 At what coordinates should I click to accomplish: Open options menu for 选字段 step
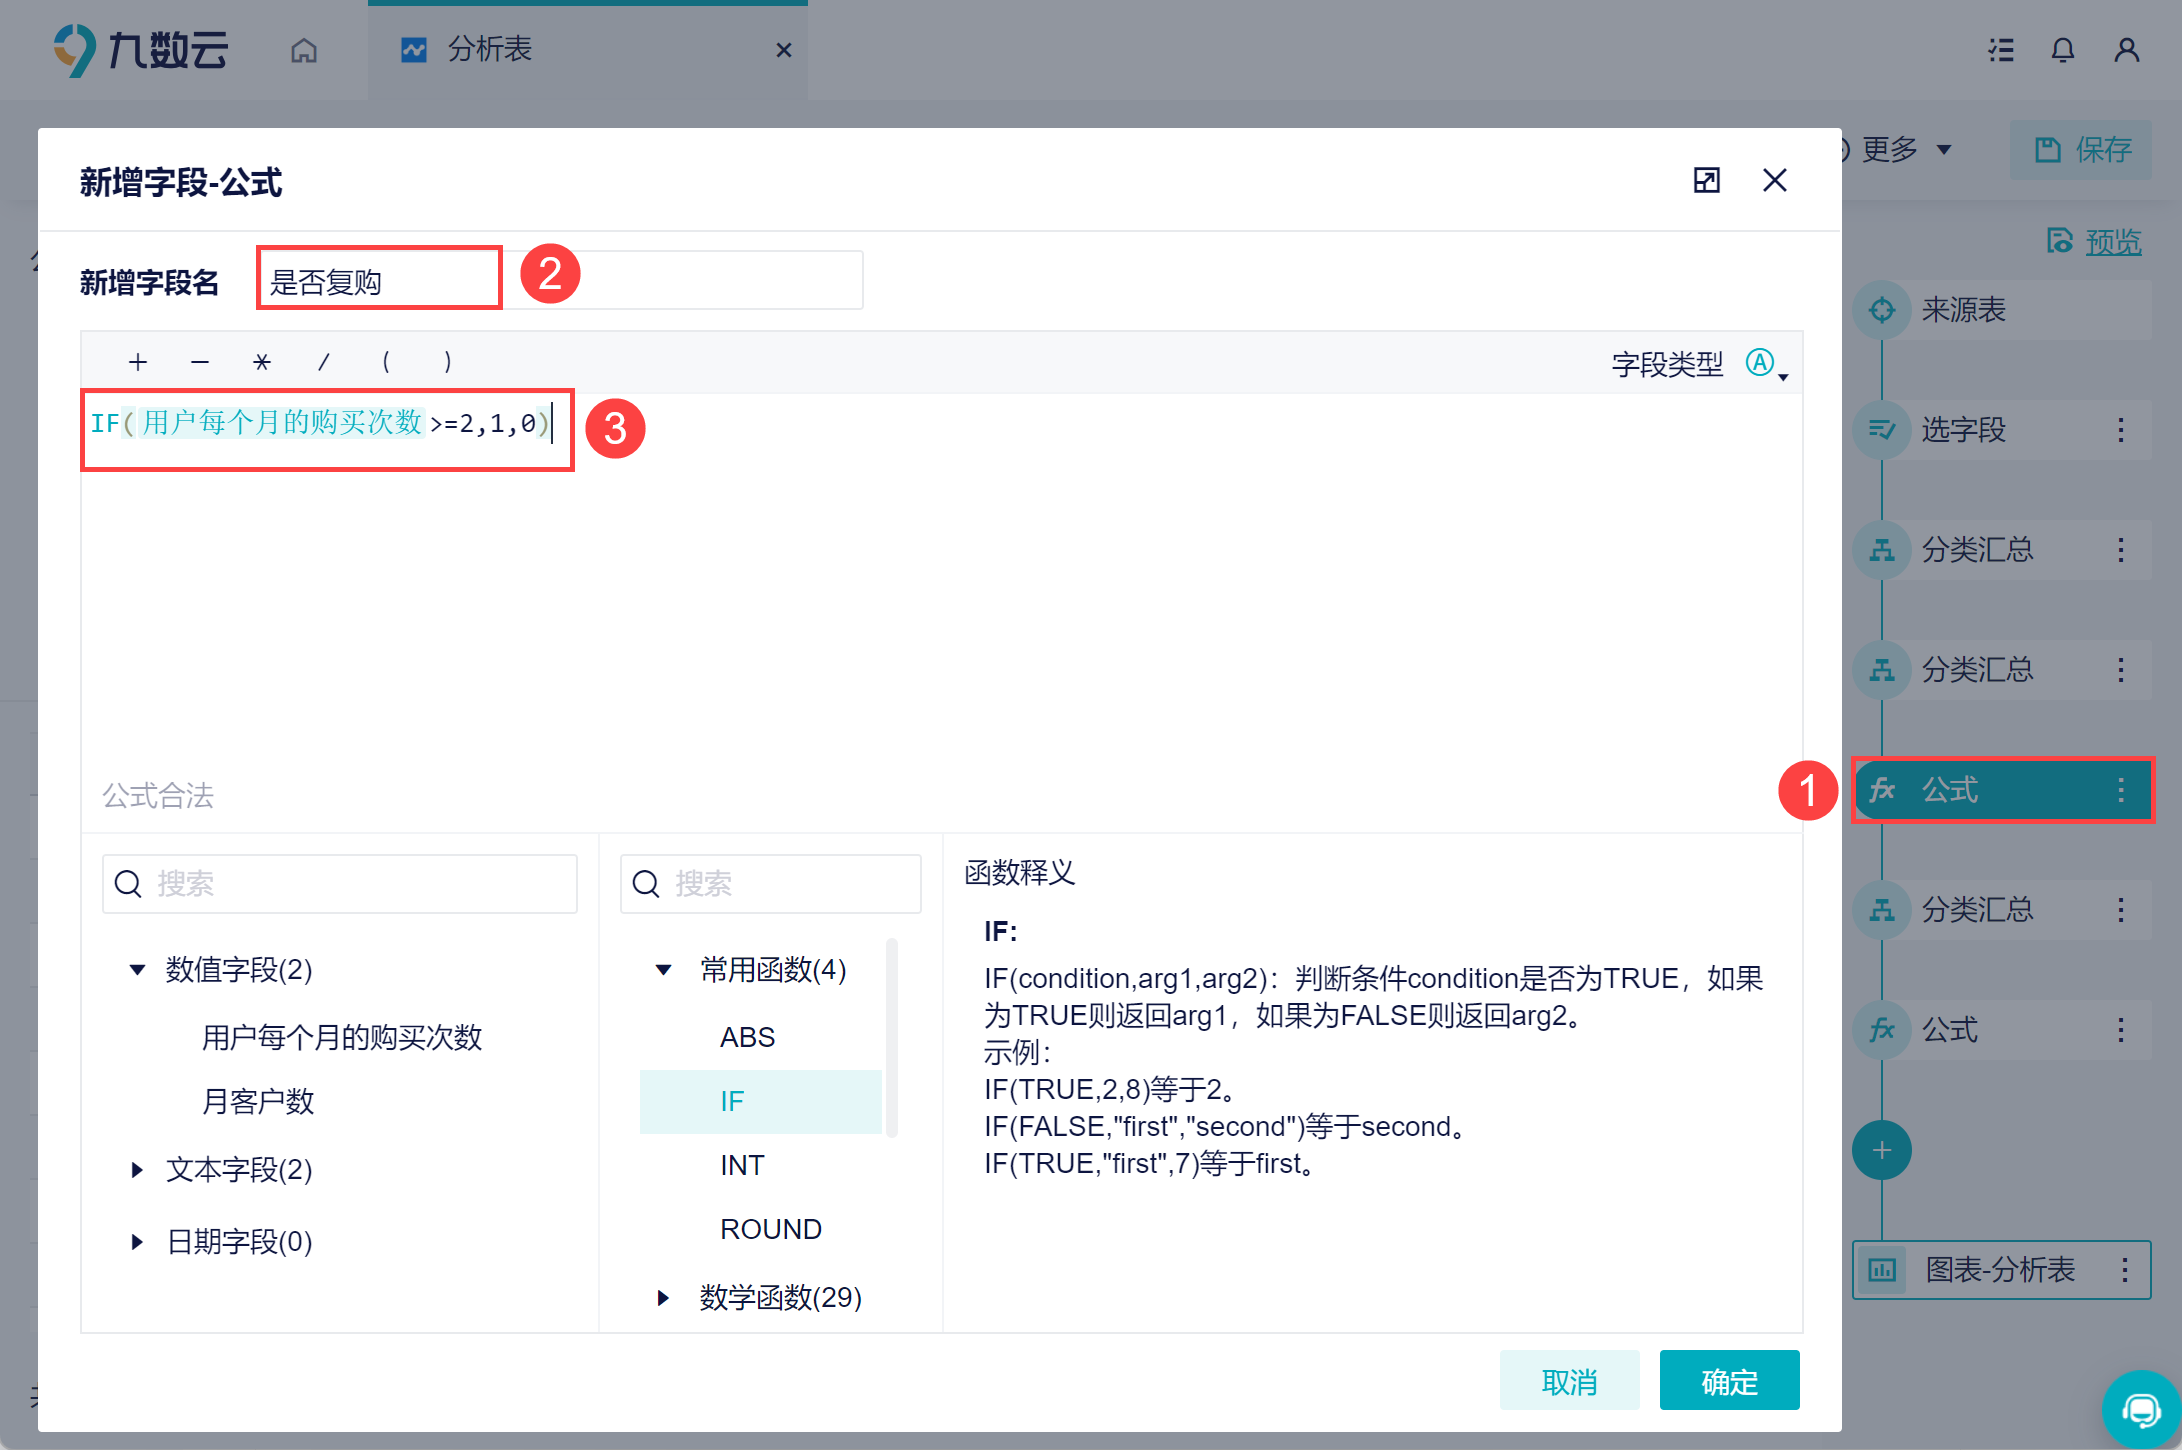point(2121,430)
